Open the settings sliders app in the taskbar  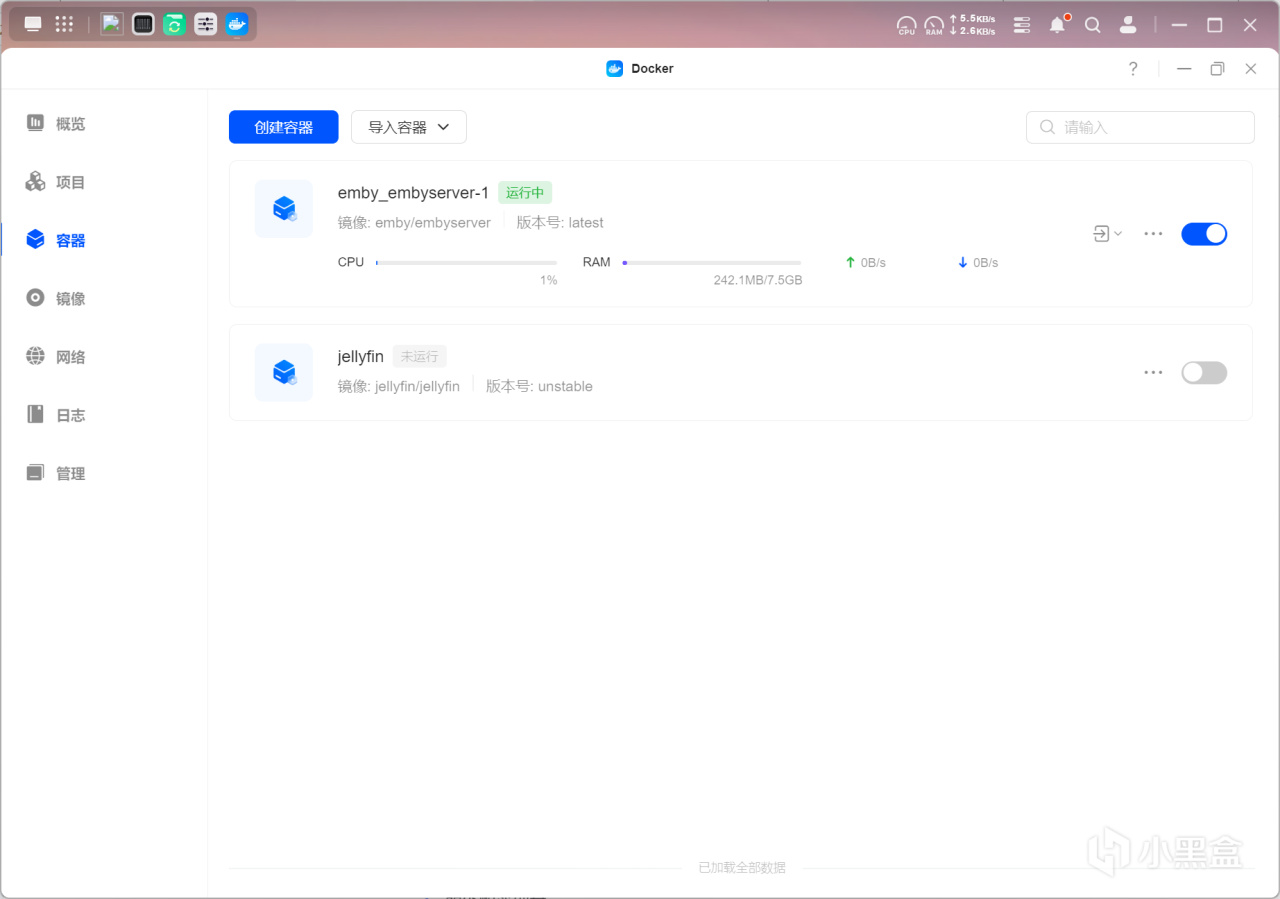pyautogui.click(x=205, y=24)
